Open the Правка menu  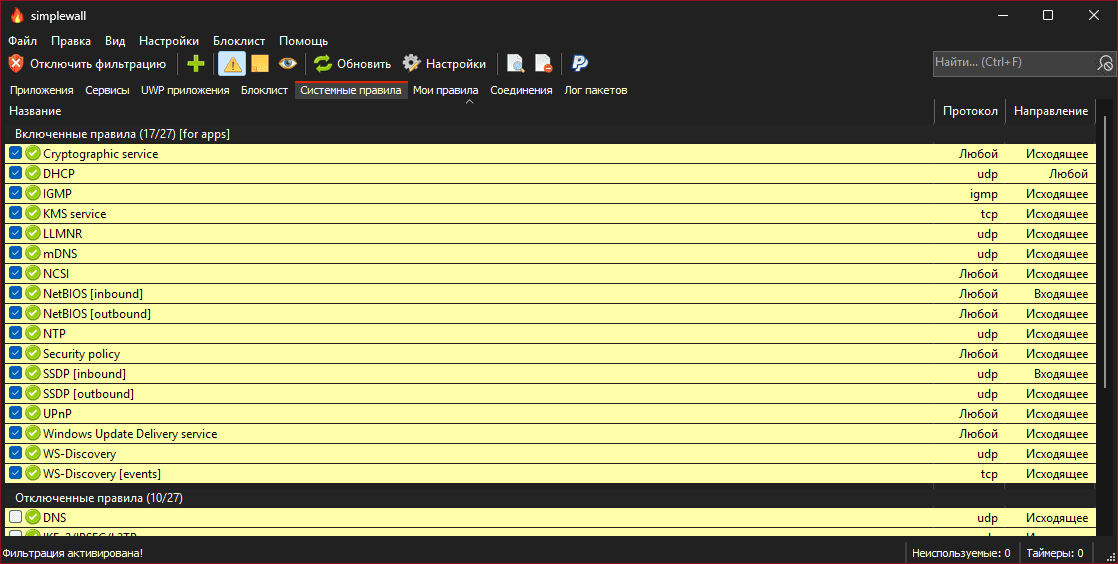pyautogui.click(x=71, y=41)
